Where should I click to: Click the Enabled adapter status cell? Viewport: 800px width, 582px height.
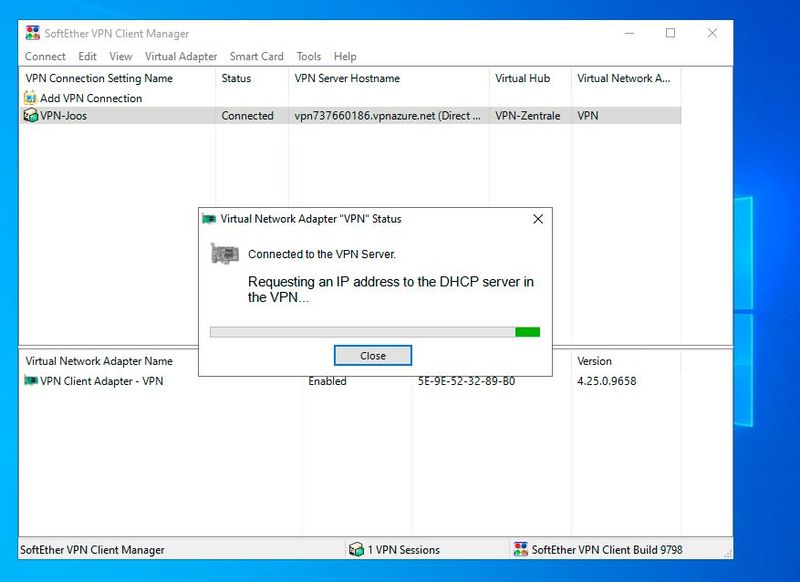327,381
